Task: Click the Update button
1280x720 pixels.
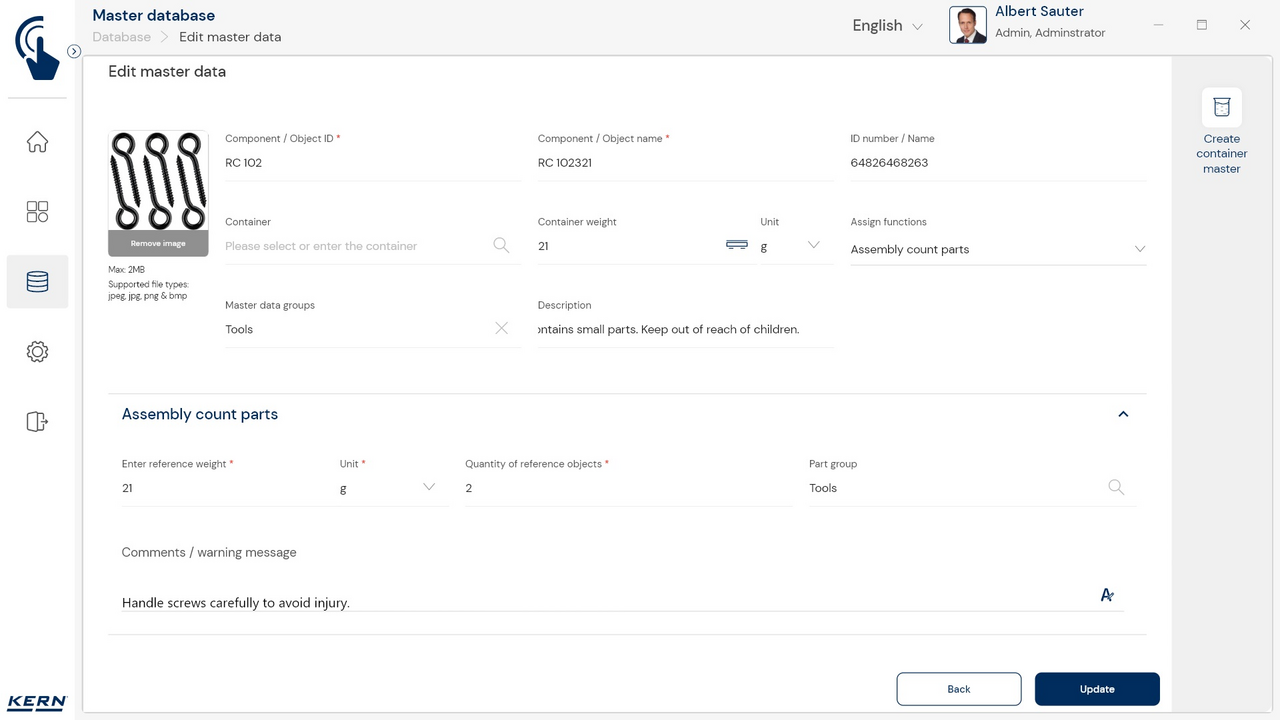Action: (x=1097, y=689)
